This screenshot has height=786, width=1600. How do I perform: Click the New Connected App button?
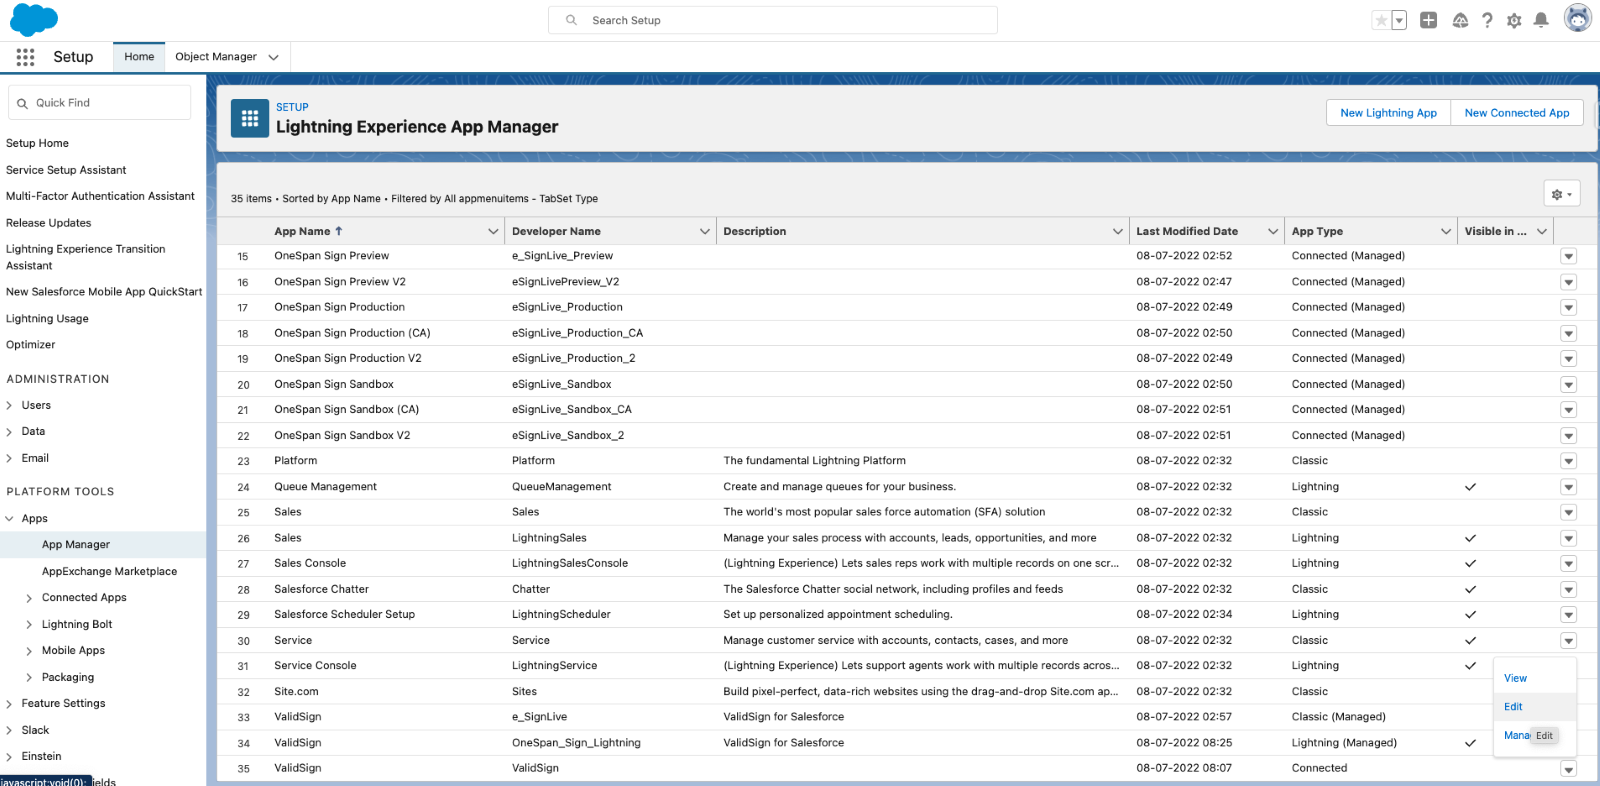pyautogui.click(x=1517, y=113)
